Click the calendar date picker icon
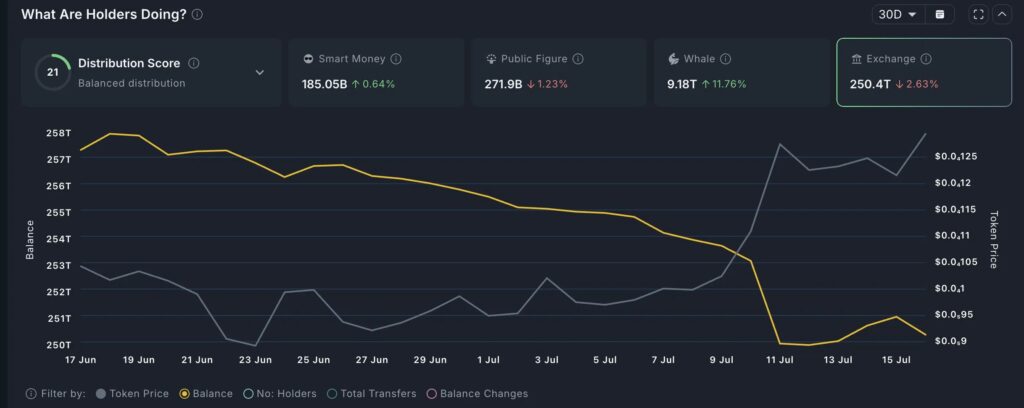The image size is (1024, 408). 939,15
